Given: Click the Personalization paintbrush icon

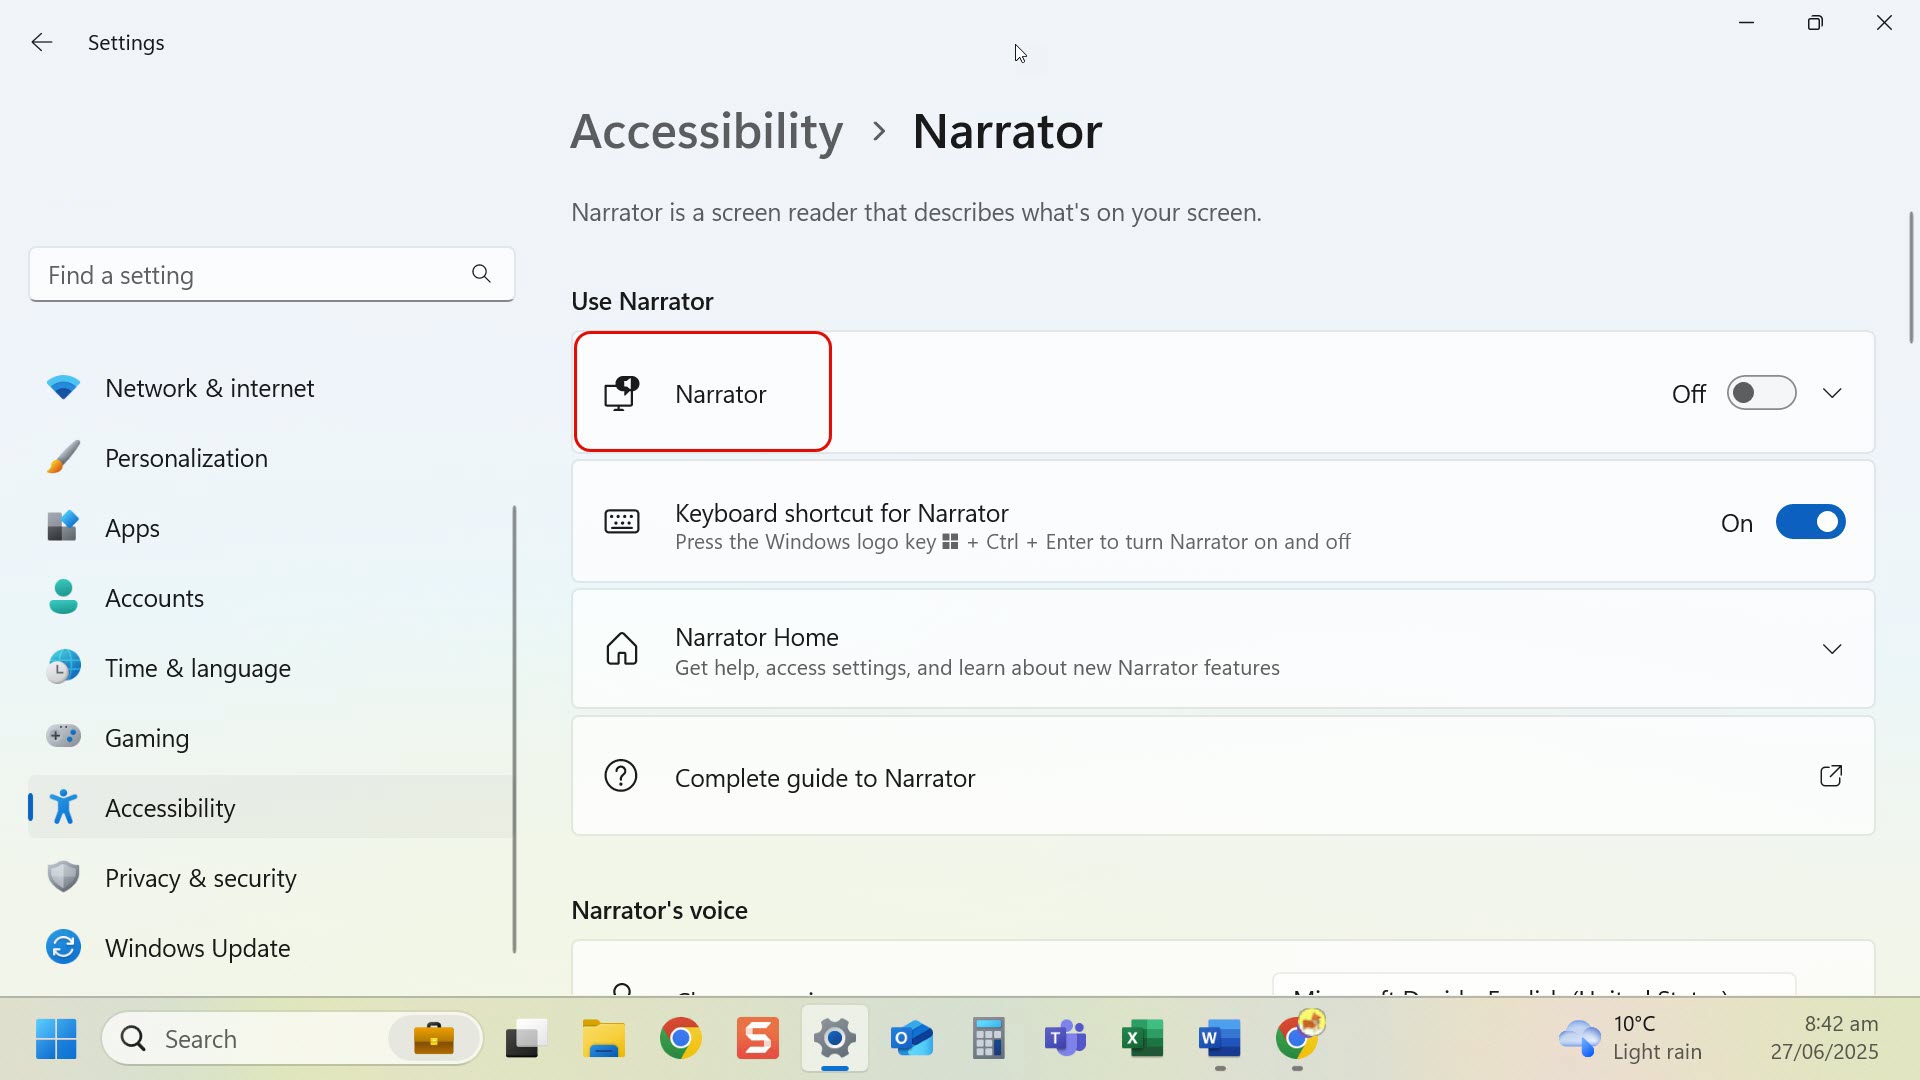Looking at the screenshot, I should [64, 458].
